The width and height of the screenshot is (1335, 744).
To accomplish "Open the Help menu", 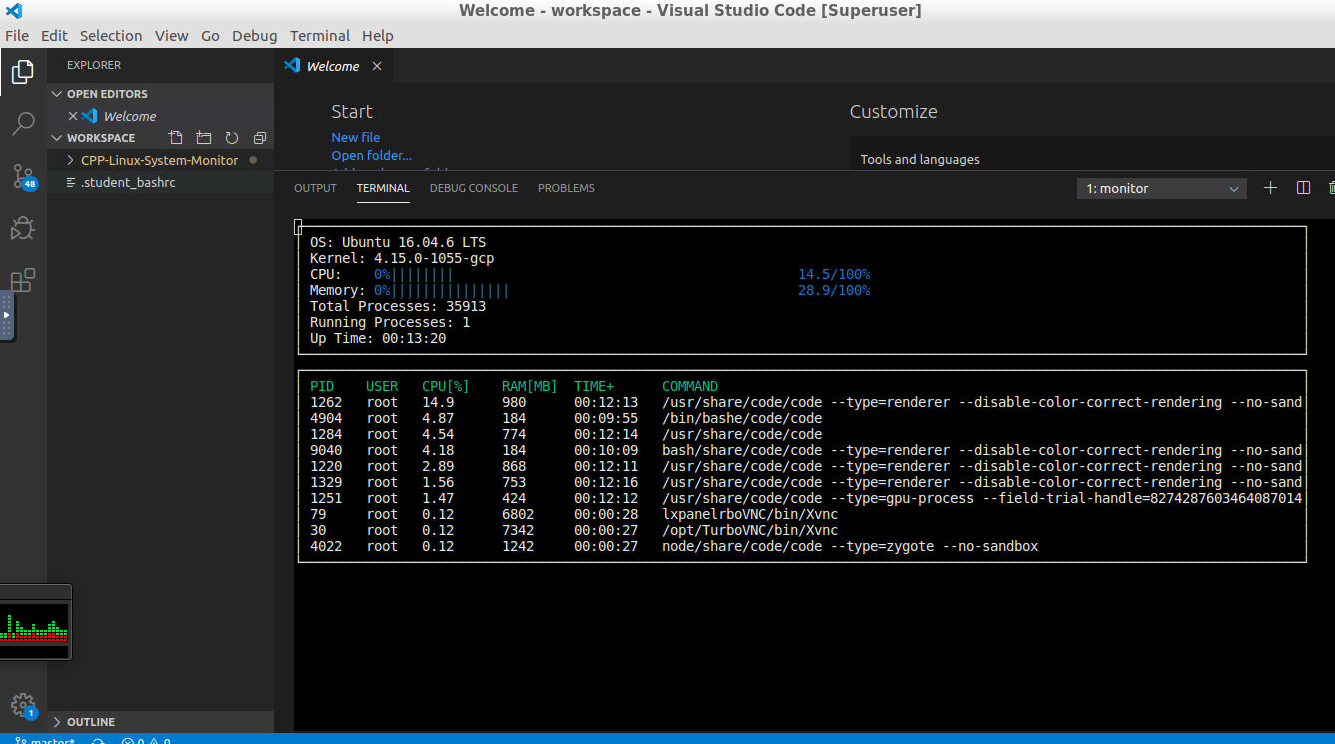I will click(x=378, y=35).
